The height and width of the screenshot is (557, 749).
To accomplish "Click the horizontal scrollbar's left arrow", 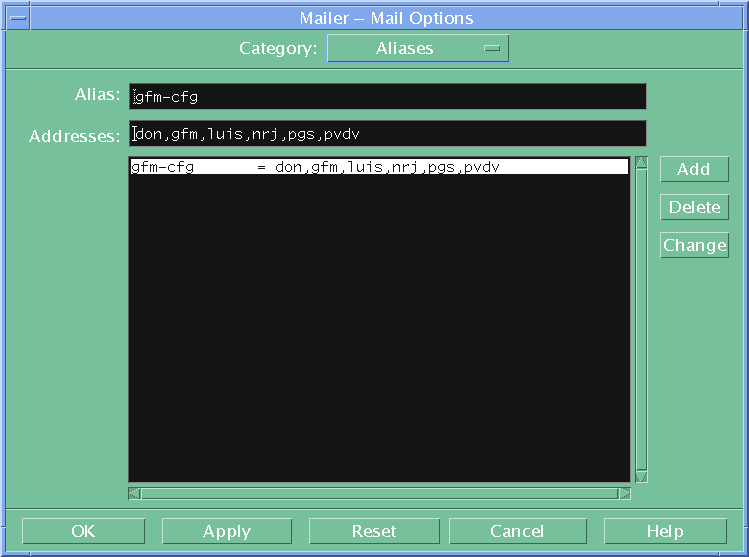I will pyautogui.click(x=135, y=493).
